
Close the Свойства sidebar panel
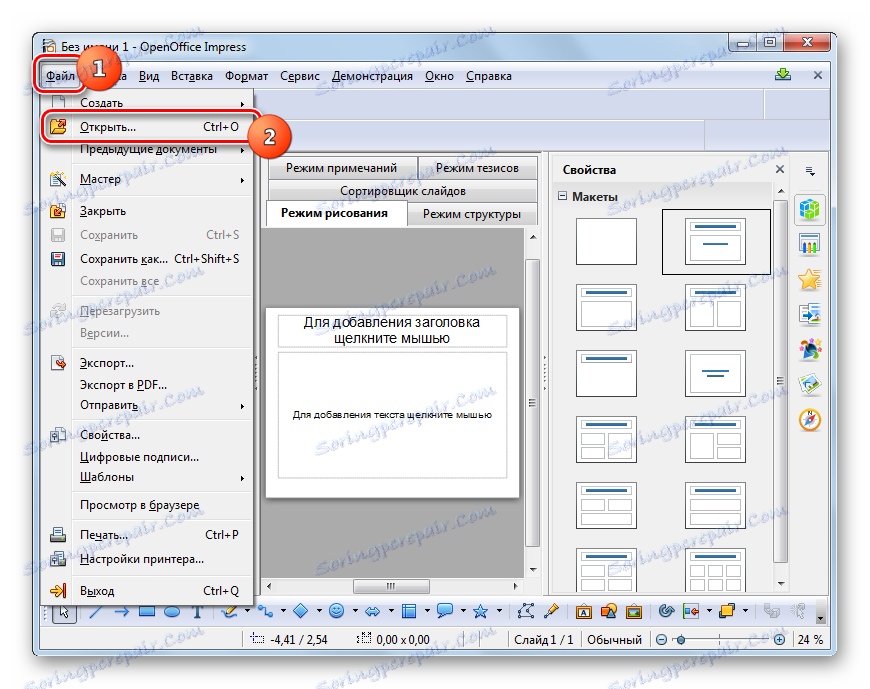[780, 169]
